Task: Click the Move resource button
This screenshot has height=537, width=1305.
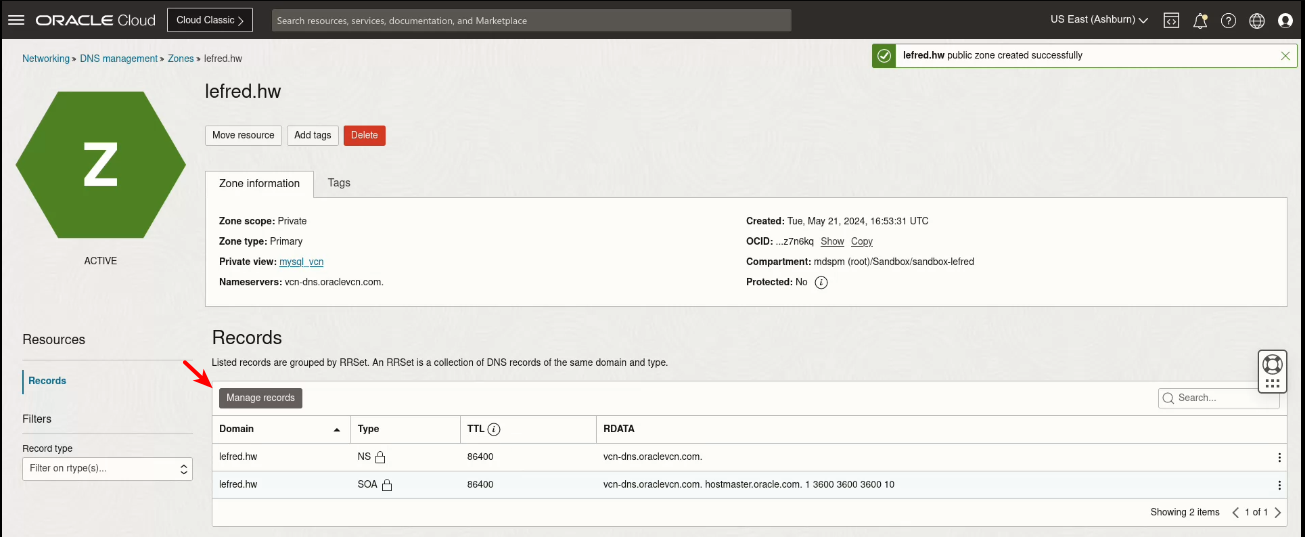Action: 243,135
